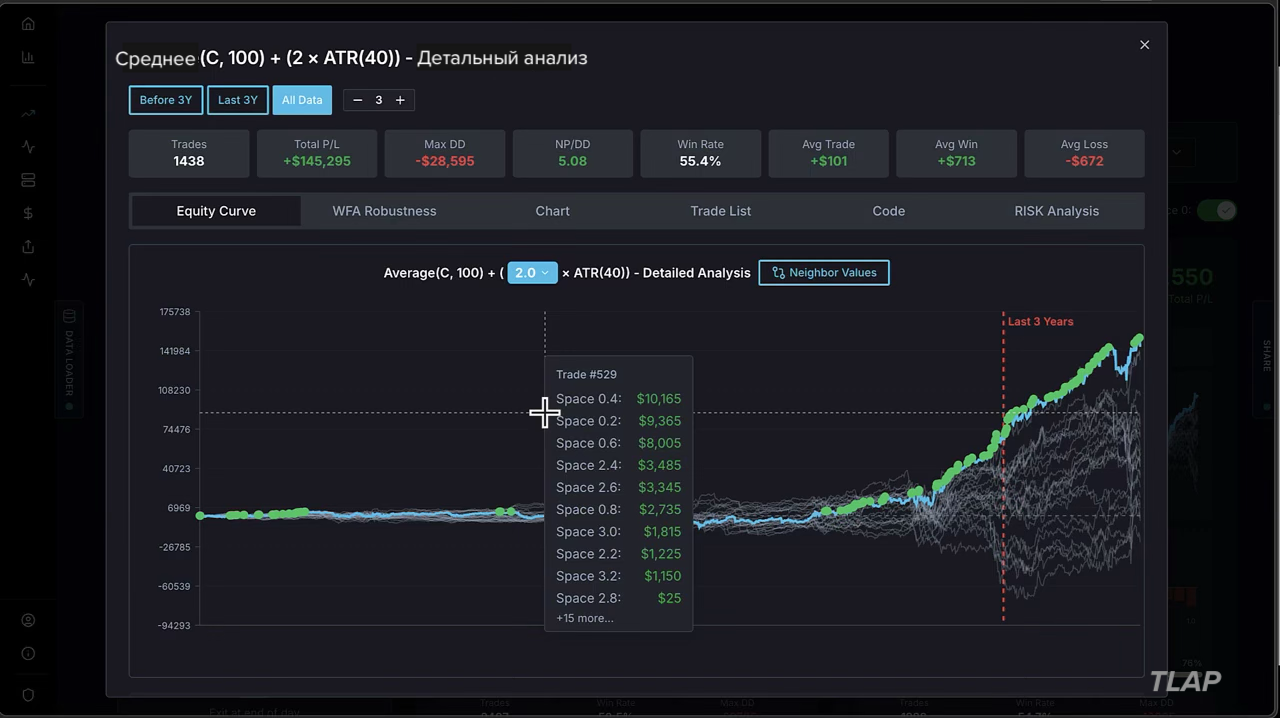Click the trending-up arrow sidebar icon
This screenshot has width=1280, height=718.
tap(28, 114)
